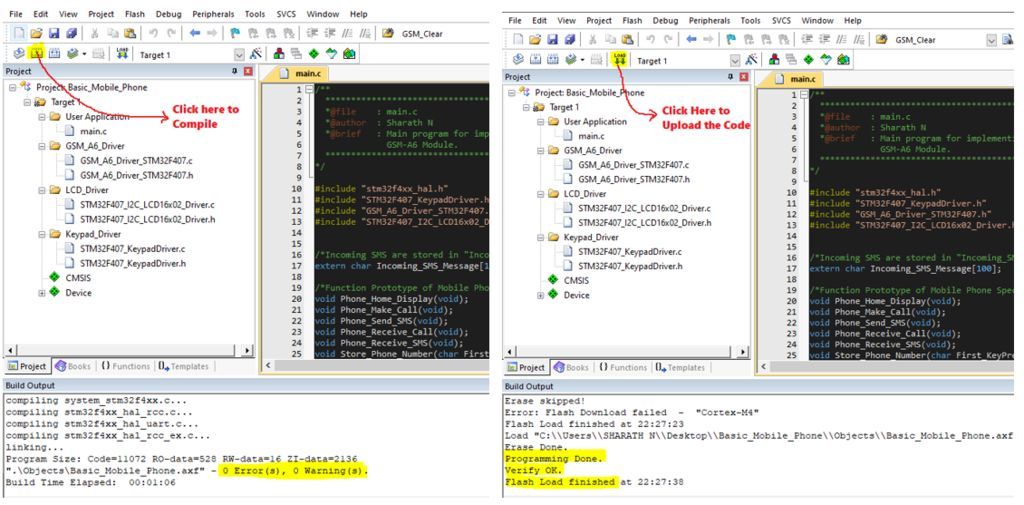Viewport: 1024px width, 505px height.
Task: Expand Device node in right window
Action: pos(540,295)
